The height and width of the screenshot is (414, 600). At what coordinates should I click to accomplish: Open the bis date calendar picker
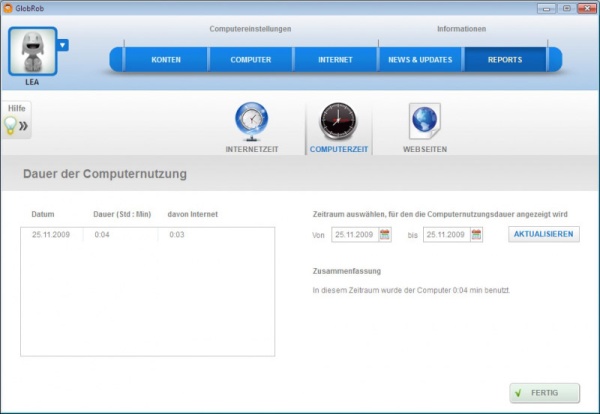click(x=476, y=235)
